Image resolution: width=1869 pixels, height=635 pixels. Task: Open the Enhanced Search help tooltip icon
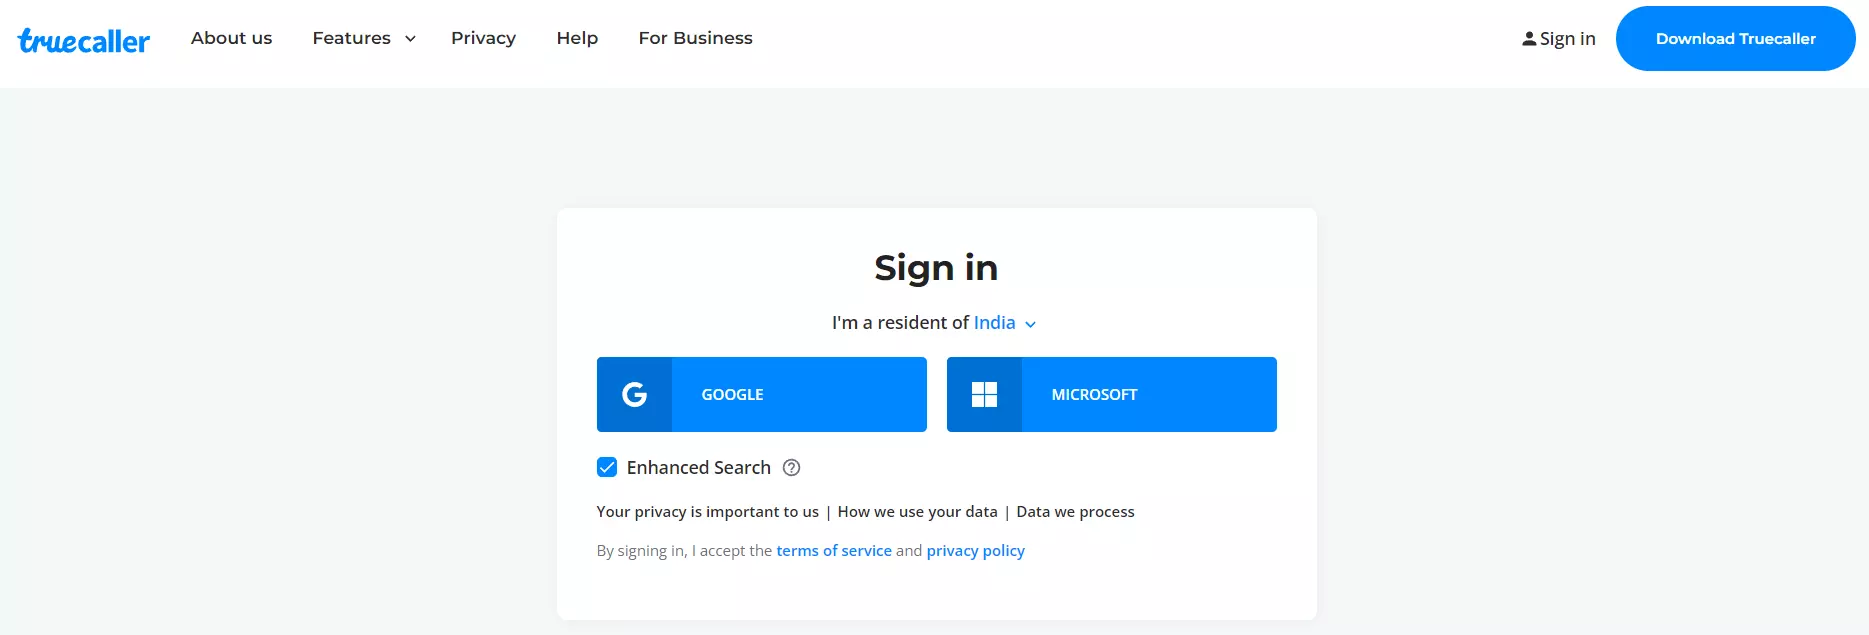click(790, 467)
